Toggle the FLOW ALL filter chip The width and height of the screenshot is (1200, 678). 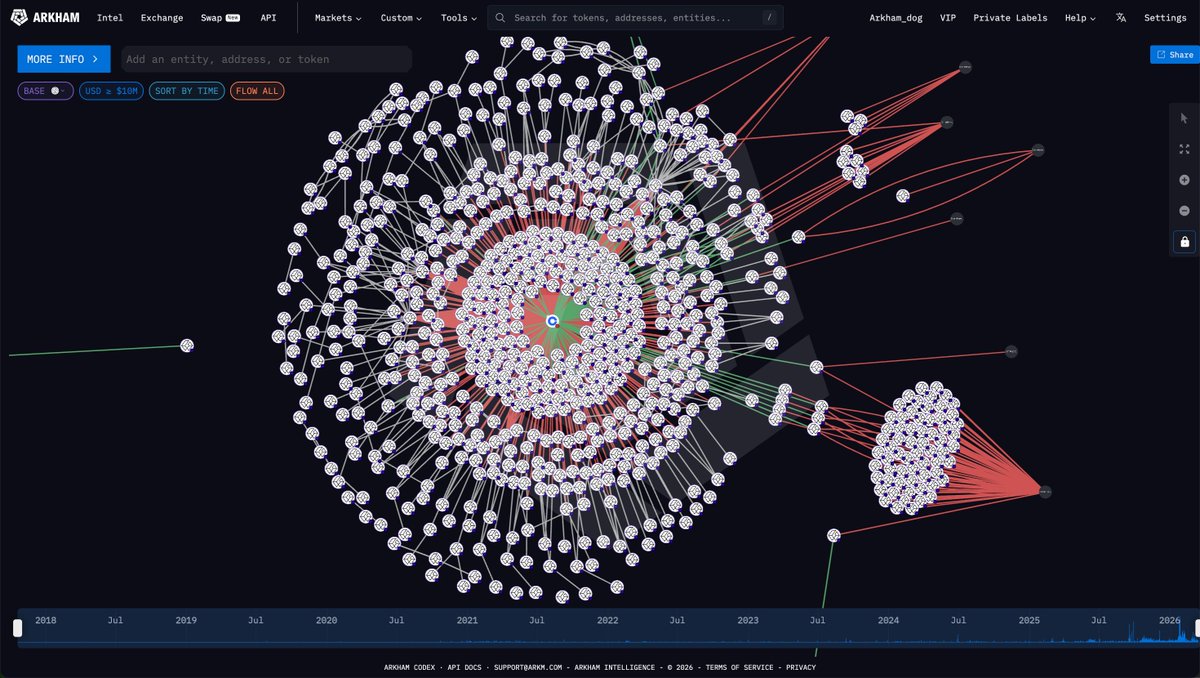[x=257, y=91]
